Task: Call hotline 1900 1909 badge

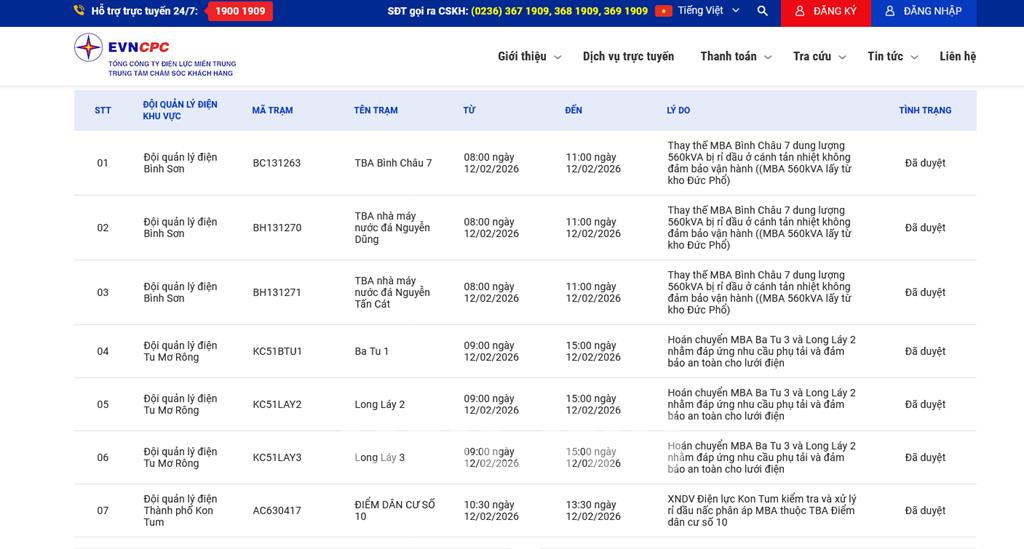Action: tap(240, 11)
